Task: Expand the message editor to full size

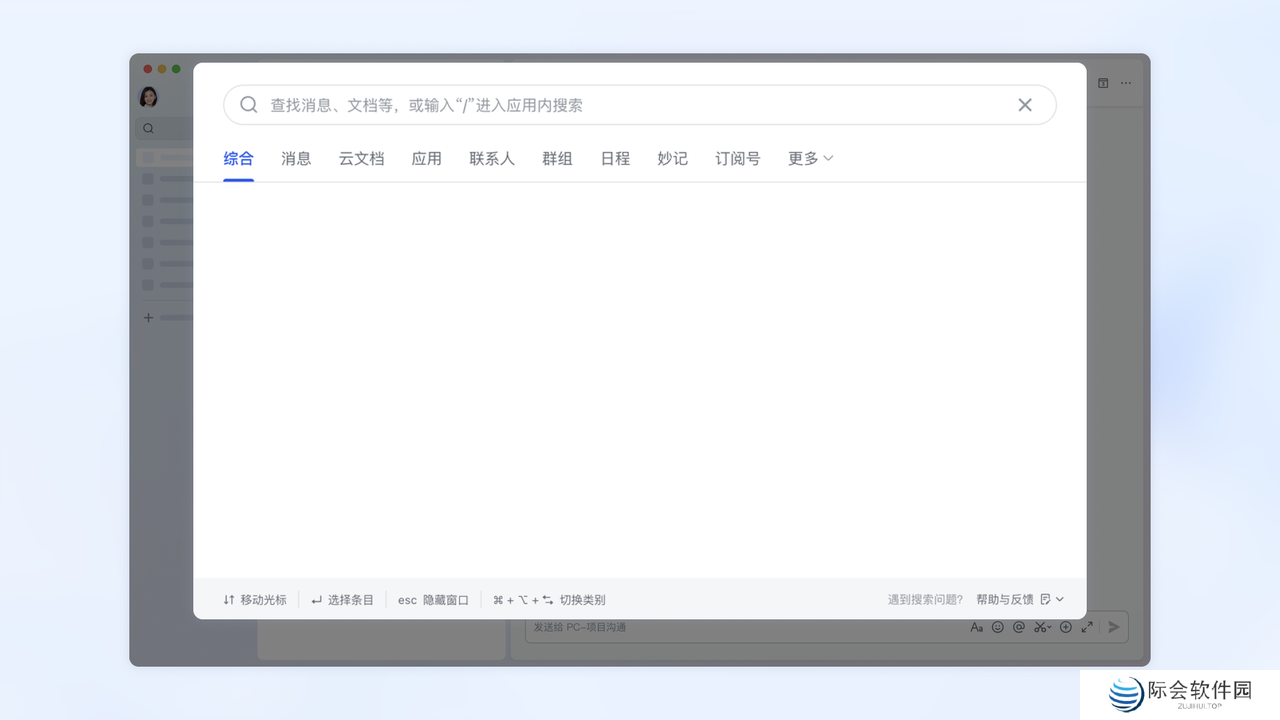Action: (x=1087, y=627)
